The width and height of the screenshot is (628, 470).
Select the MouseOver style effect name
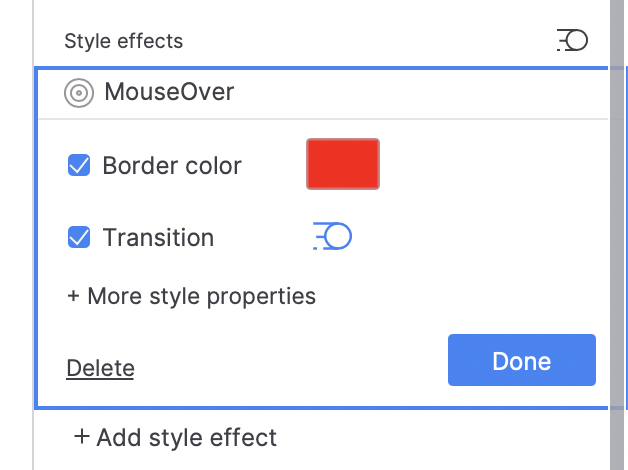pos(169,93)
